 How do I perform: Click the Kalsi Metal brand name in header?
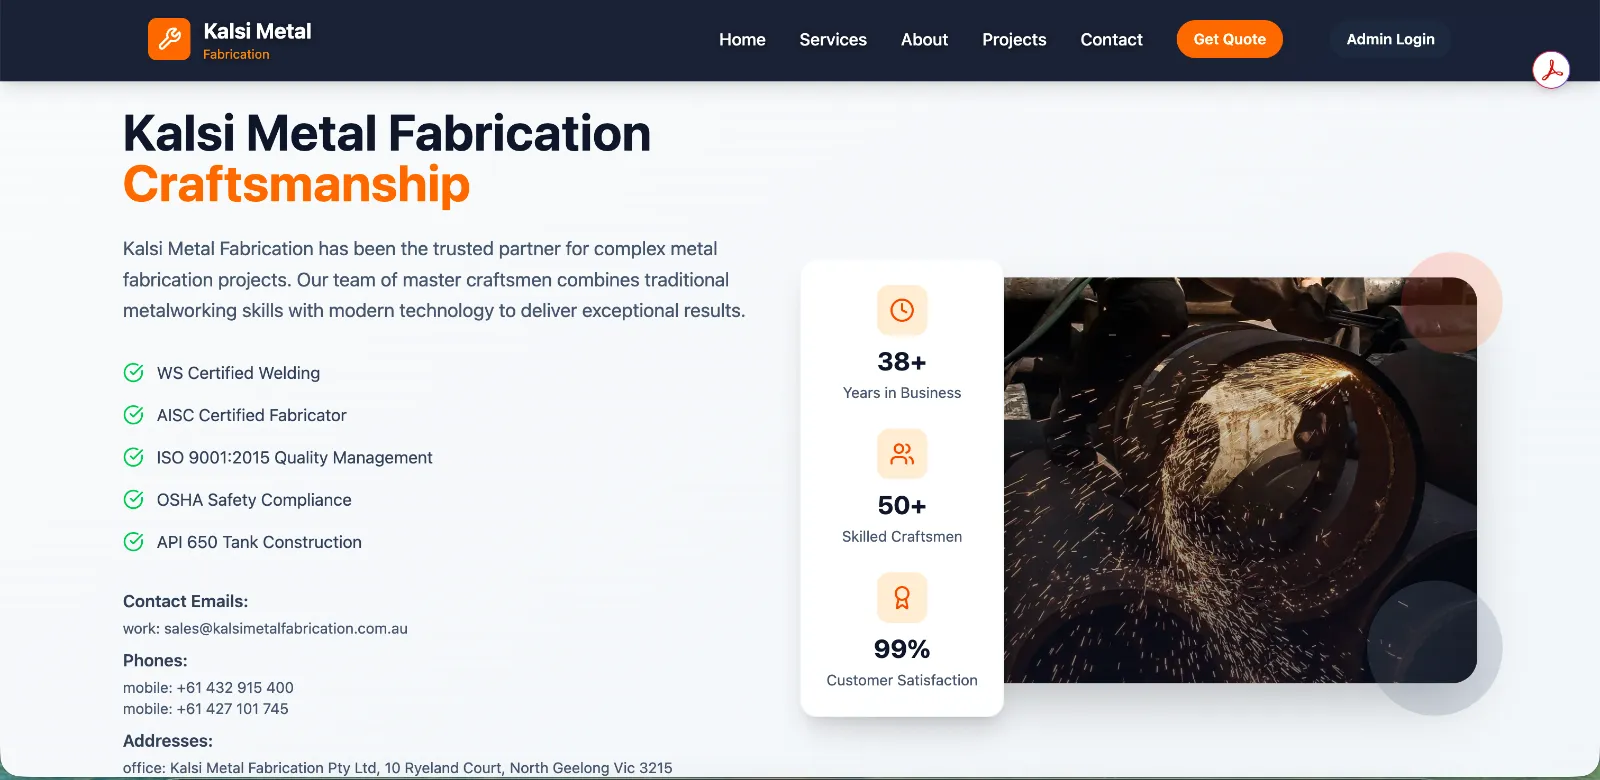point(257,32)
